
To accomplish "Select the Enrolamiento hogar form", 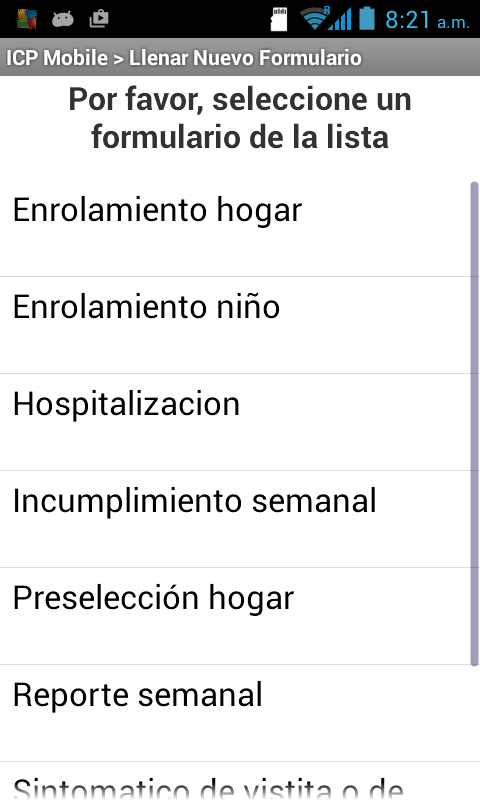I will click(240, 229).
